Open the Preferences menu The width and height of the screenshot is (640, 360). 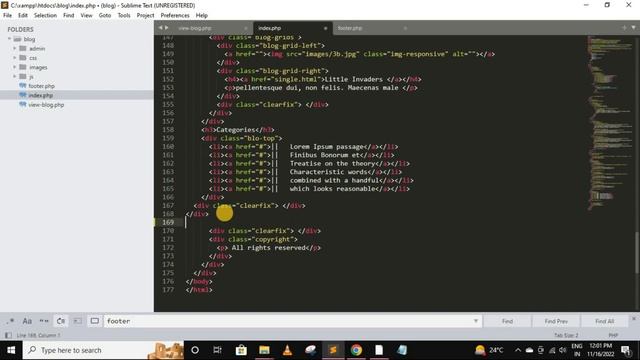point(175,15)
